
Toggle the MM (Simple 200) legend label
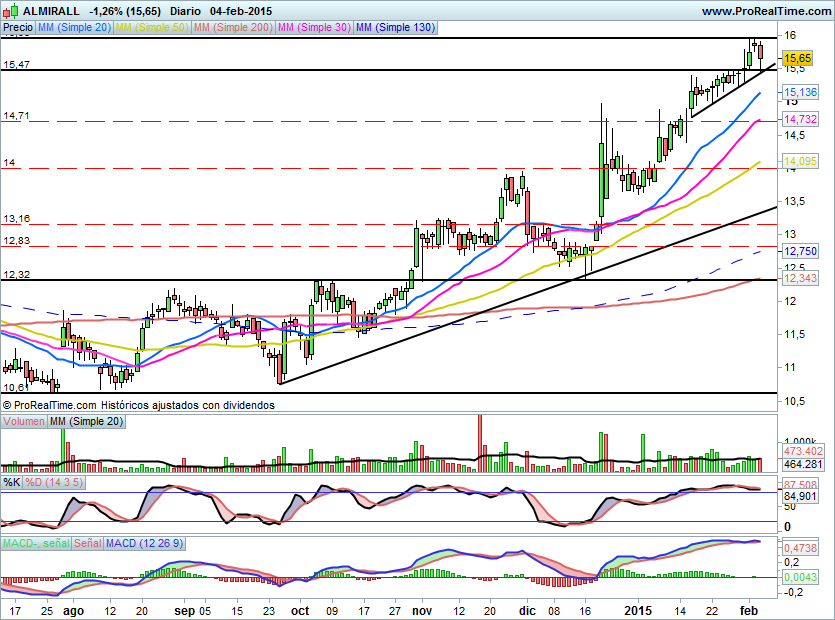coord(235,28)
